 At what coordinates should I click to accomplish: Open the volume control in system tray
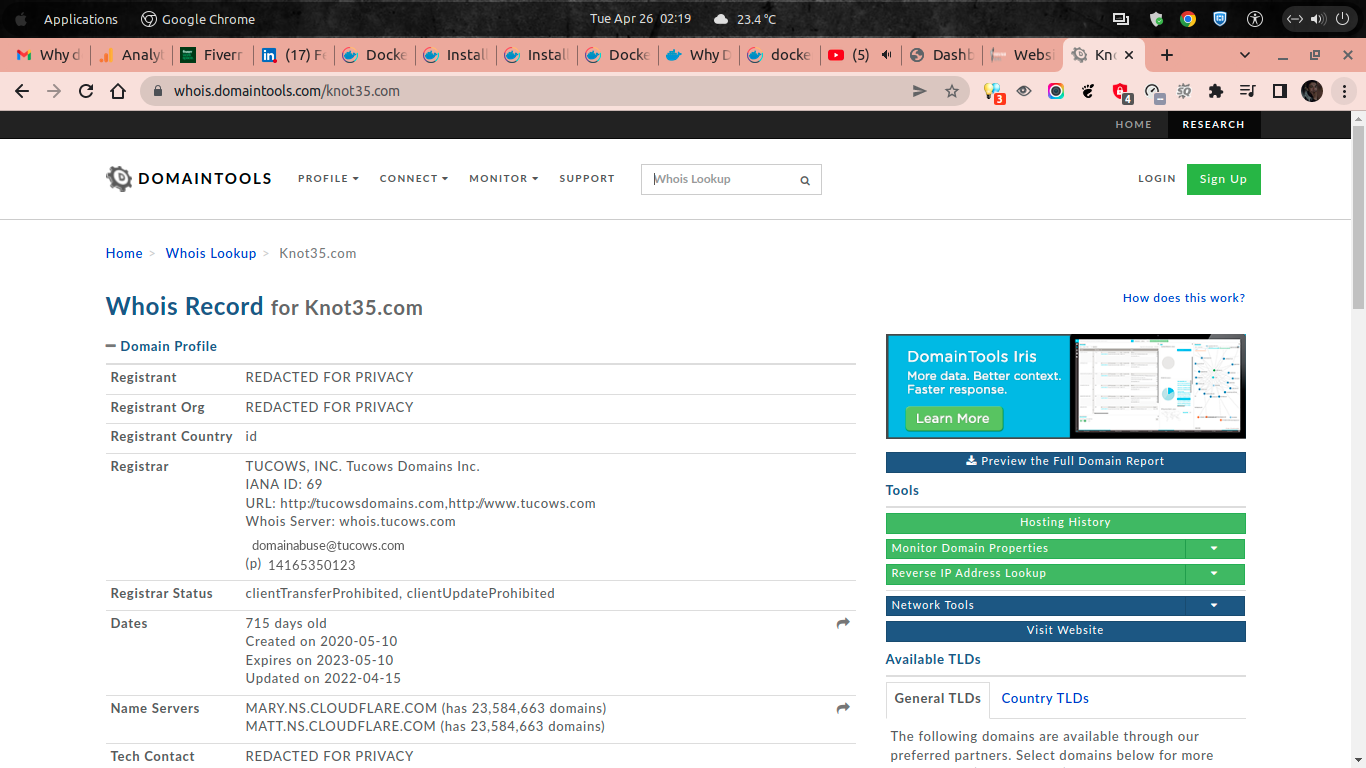1316,19
